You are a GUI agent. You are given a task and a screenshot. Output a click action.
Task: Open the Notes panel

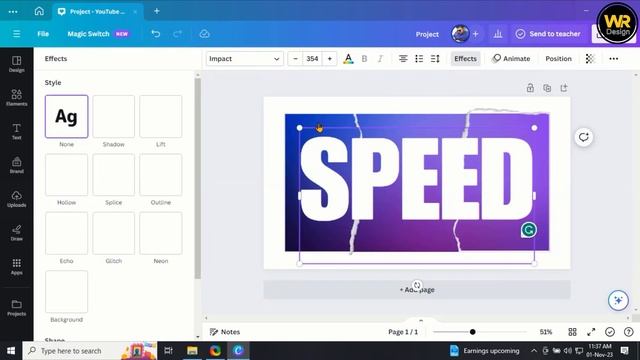(225, 332)
